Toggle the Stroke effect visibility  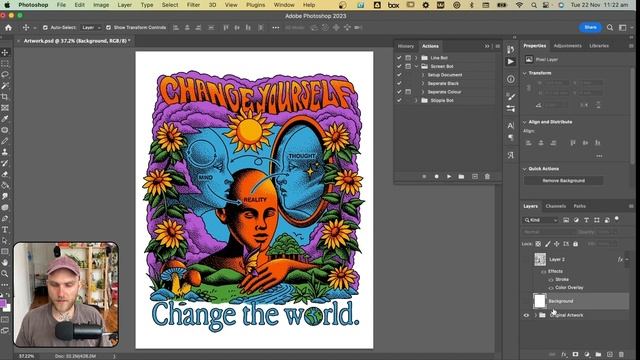click(551, 280)
